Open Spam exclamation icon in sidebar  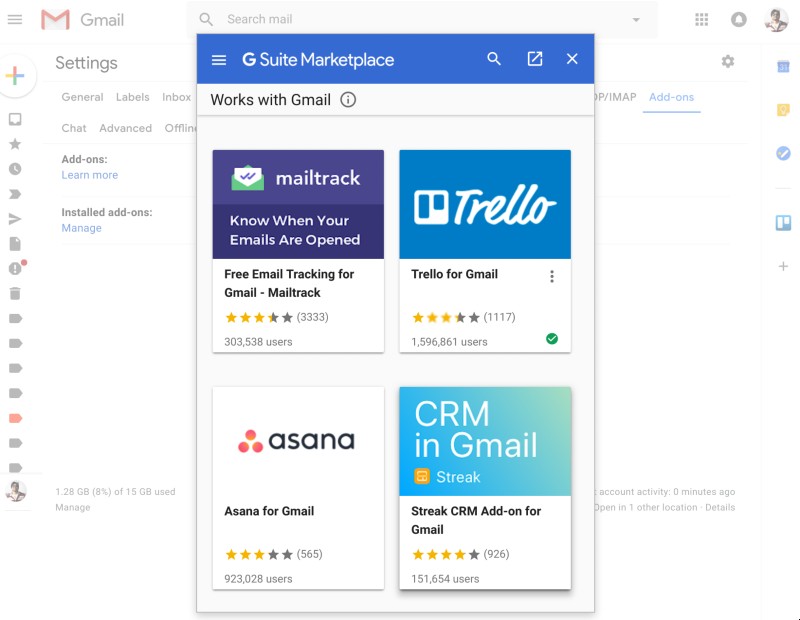[16, 267]
